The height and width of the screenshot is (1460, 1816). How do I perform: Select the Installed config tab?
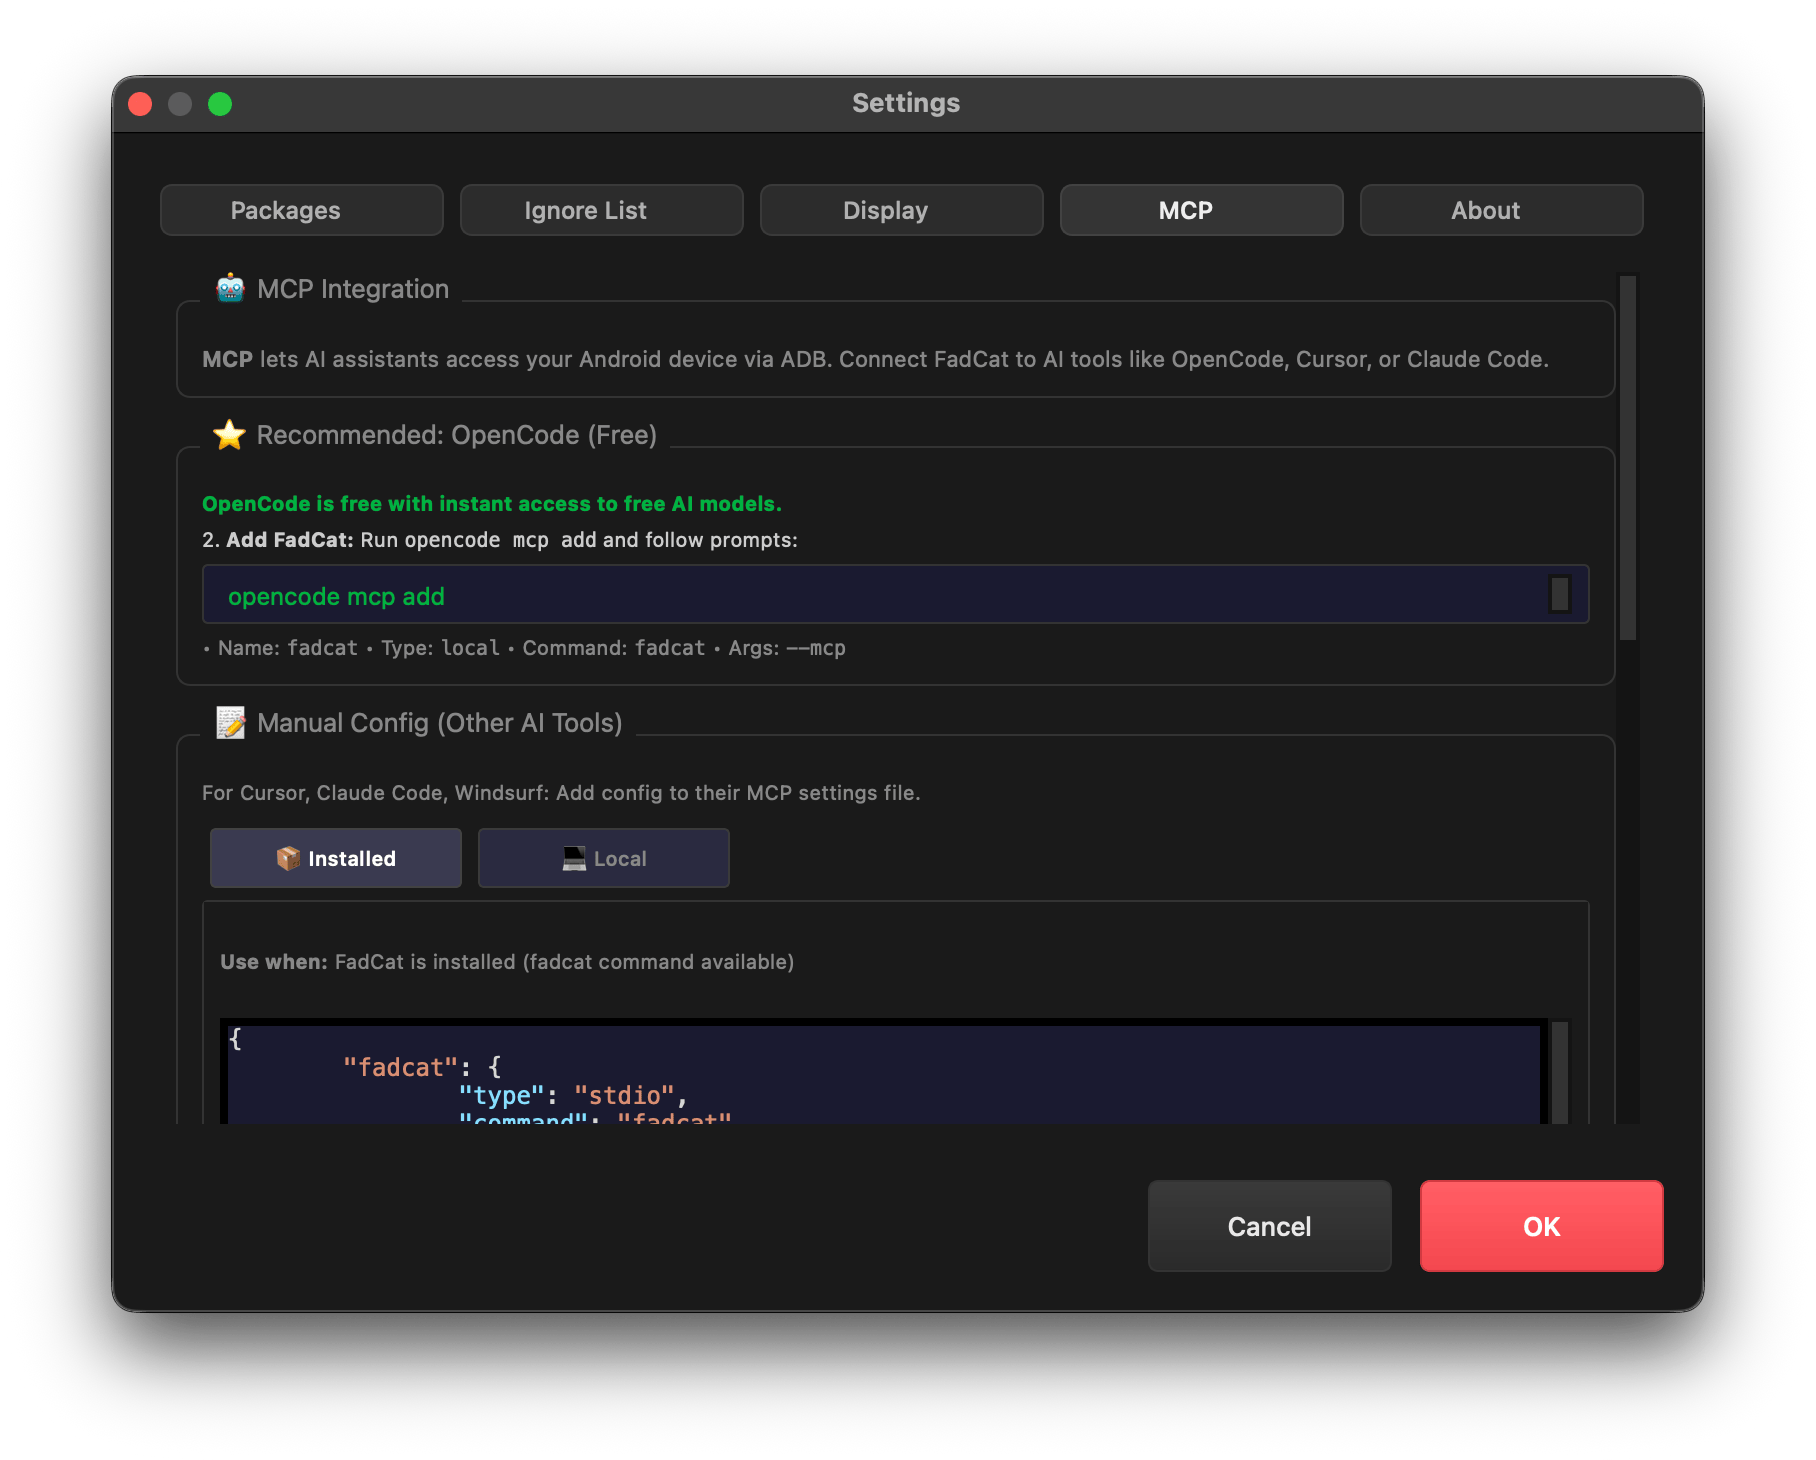(x=336, y=858)
